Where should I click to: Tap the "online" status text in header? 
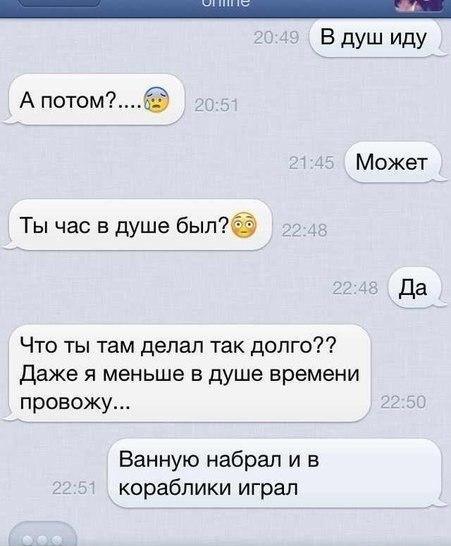225,3
